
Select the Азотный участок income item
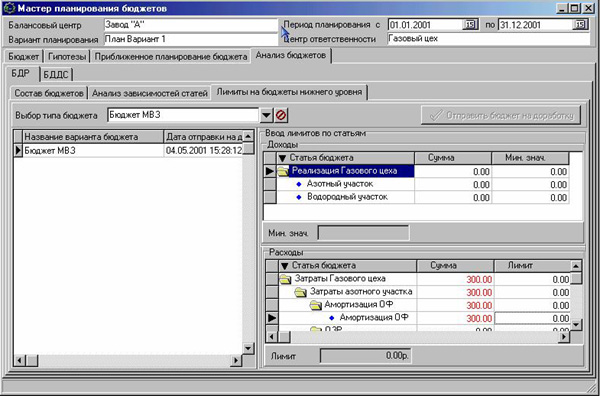click(x=340, y=184)
